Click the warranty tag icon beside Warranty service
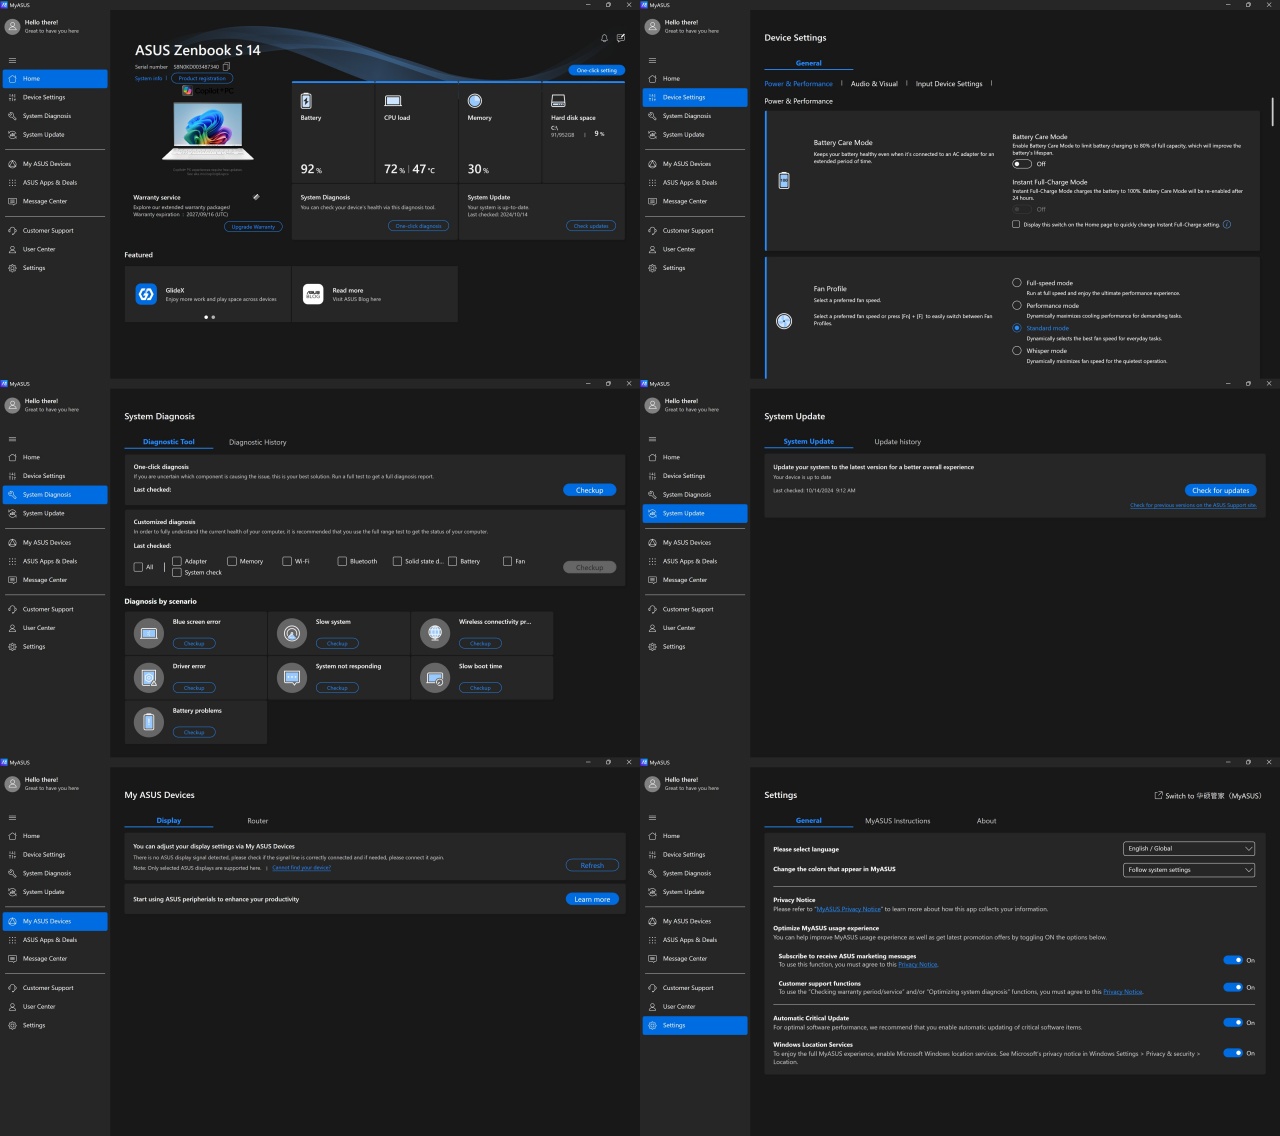 coord(256,197)
